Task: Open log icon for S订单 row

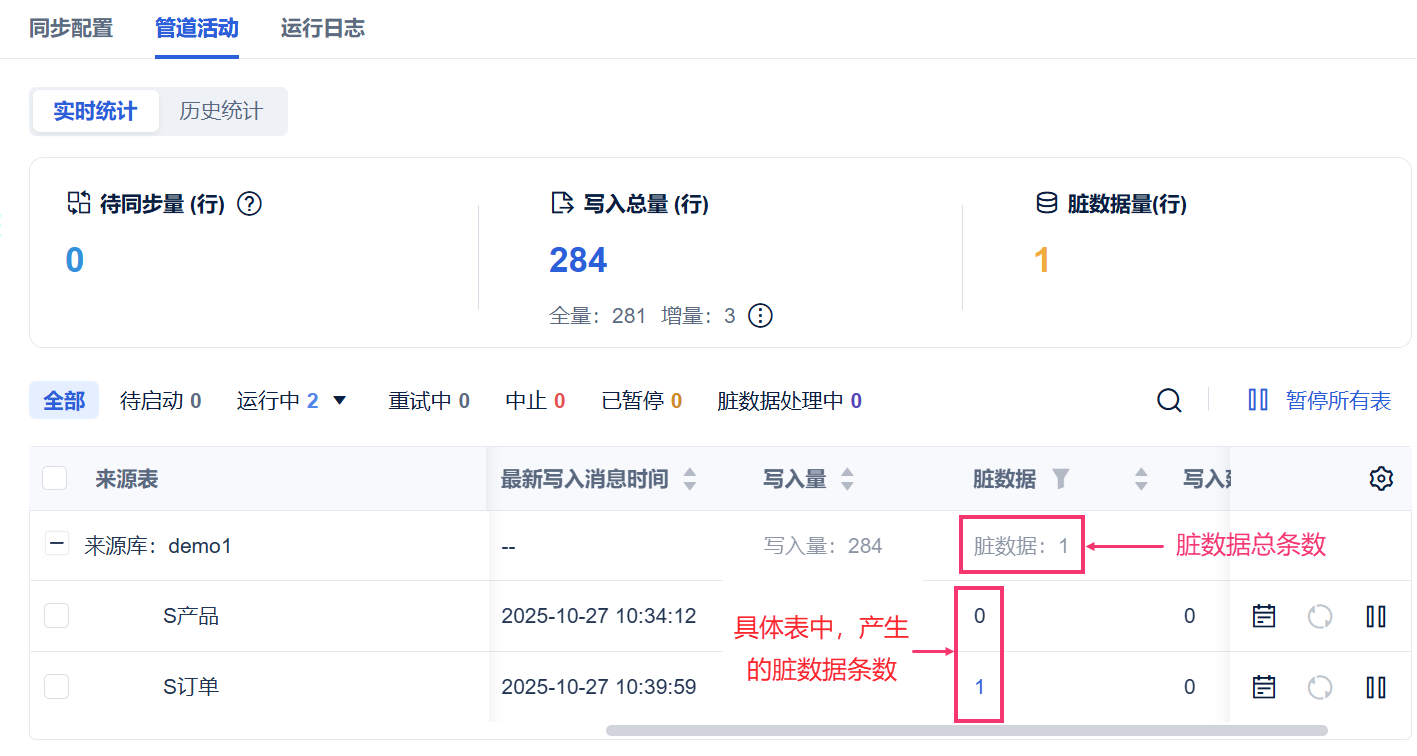Action: point(1264,687)
